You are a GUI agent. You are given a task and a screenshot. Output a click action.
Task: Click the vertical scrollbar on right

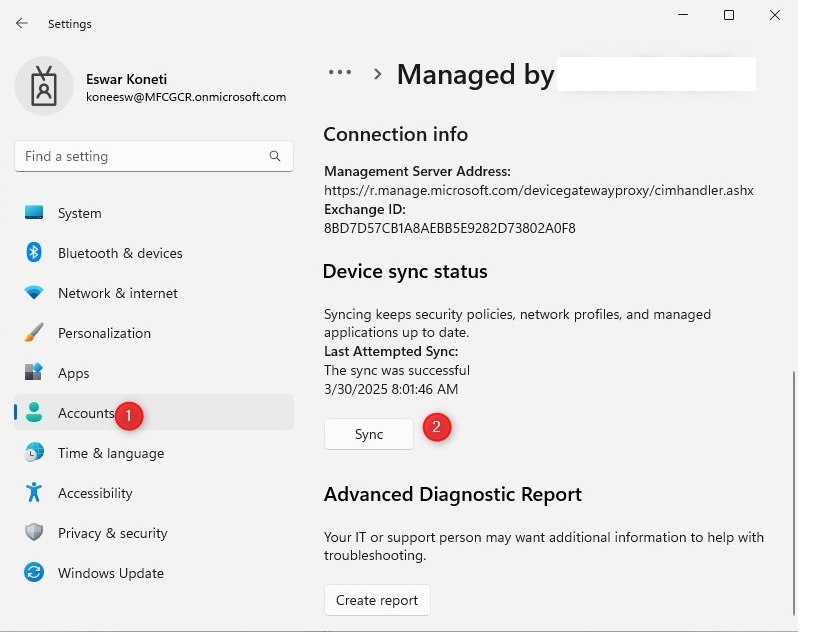(x=794, y=490)
